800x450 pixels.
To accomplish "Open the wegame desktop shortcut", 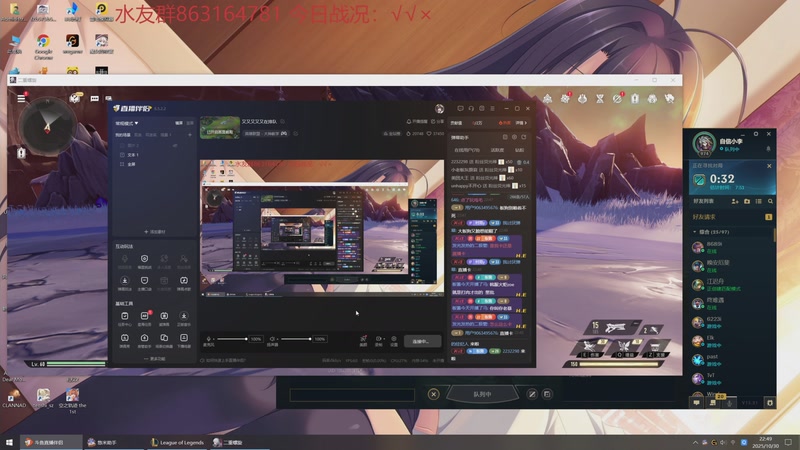I will click(72, 45).
